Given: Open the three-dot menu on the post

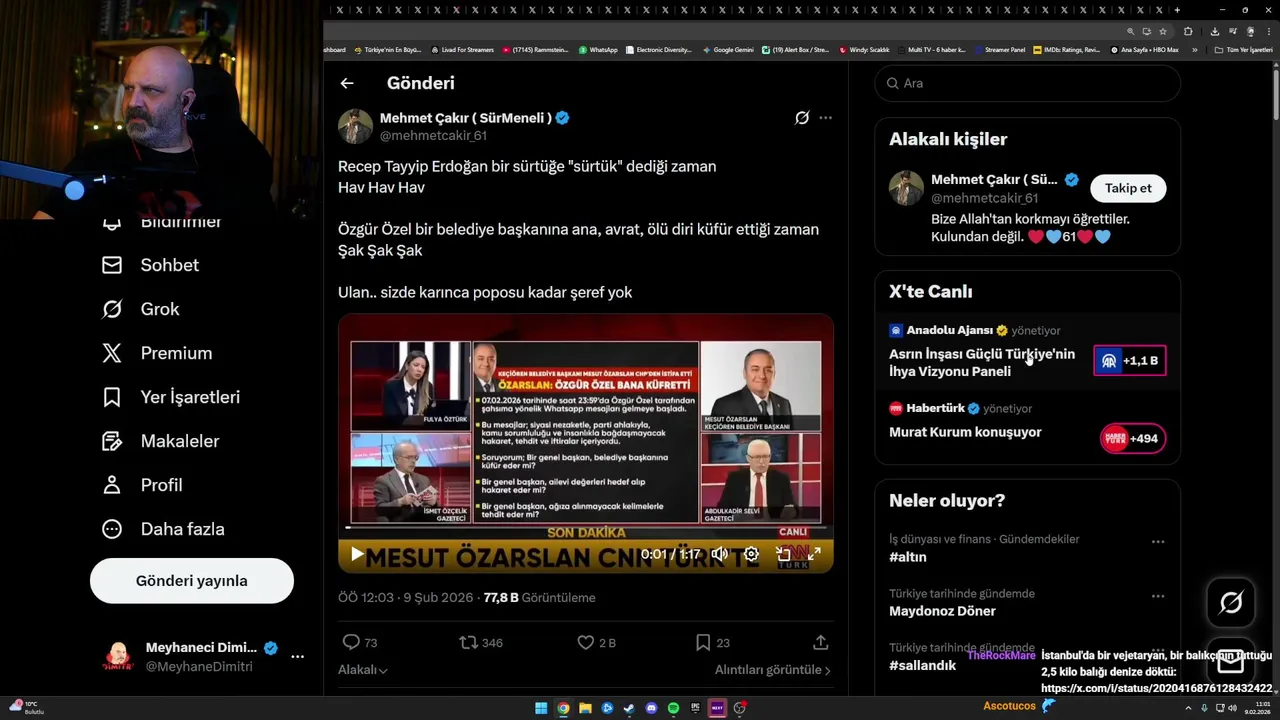Looking at the screenshot, I should click(825, 118).
